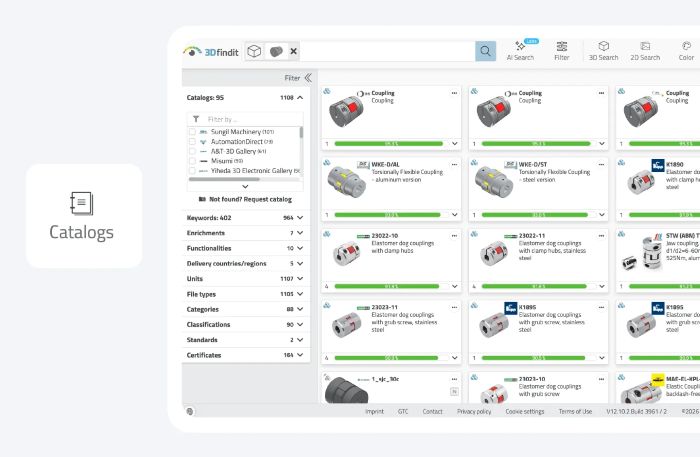Screen dimensions: 700x457
Task: Tick the AutomationDirect catalog checkbox
Action: (192, 142)
